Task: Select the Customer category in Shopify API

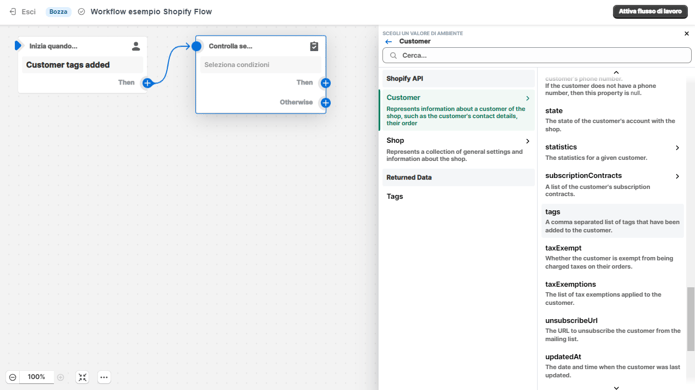Action: tap(457, 110)
